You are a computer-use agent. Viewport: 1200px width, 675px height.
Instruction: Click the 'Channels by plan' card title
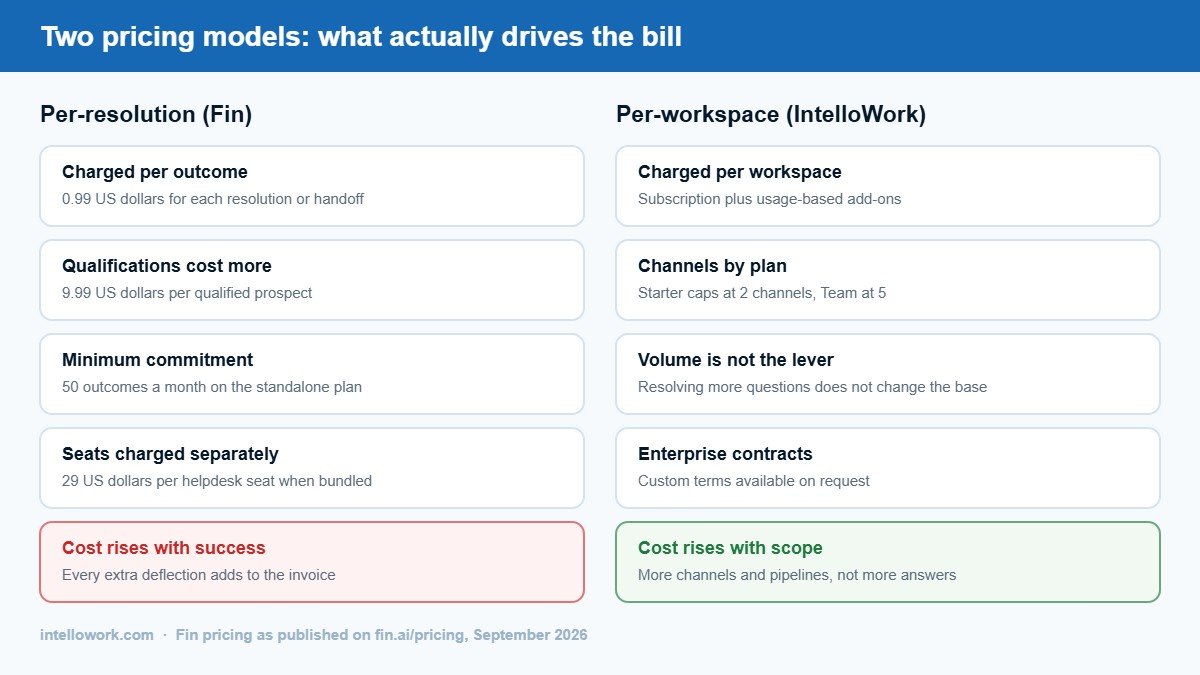pos(713,266)
